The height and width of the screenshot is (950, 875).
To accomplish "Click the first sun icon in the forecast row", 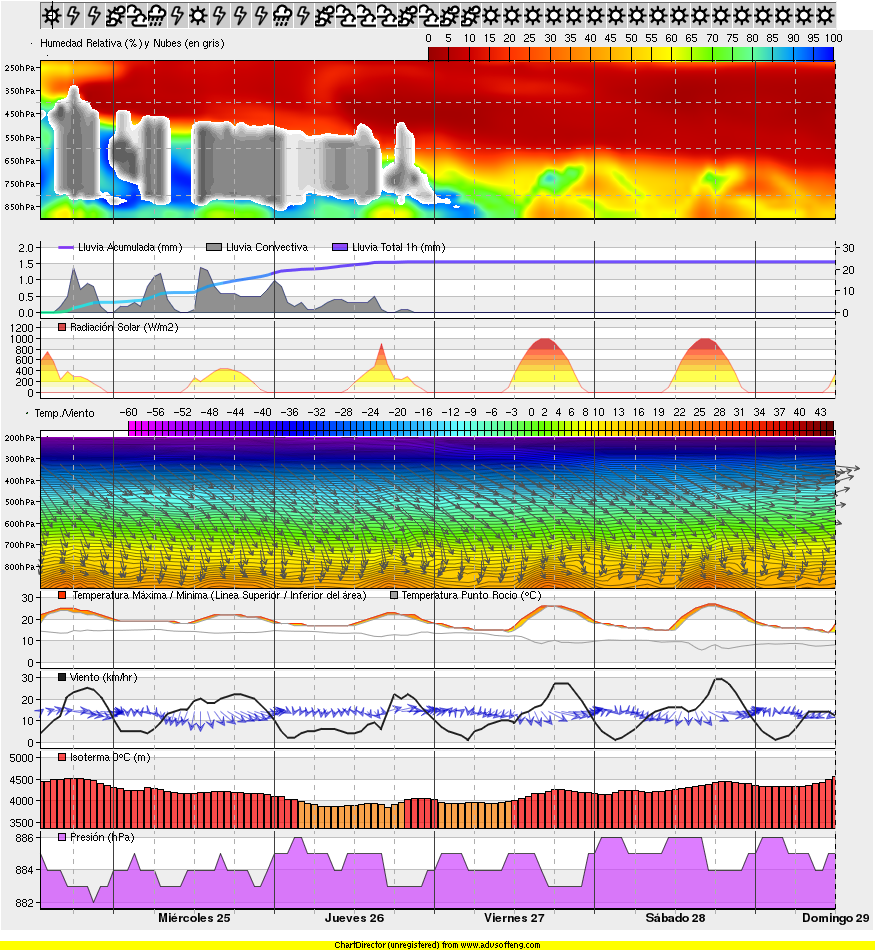I will (52, 16).
